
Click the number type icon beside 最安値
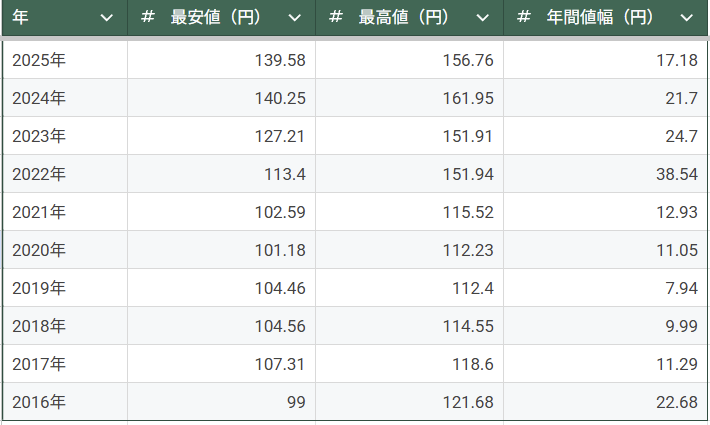148,18
